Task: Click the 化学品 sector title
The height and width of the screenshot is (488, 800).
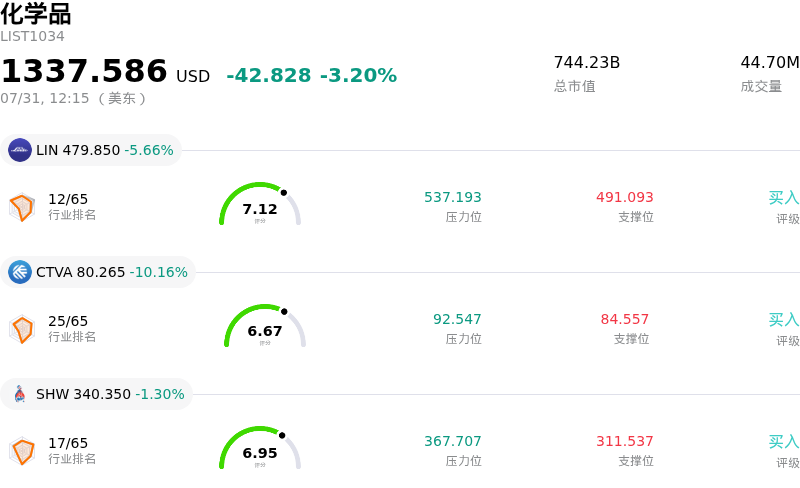Action: pyautogui.click(x=36, y=13)
